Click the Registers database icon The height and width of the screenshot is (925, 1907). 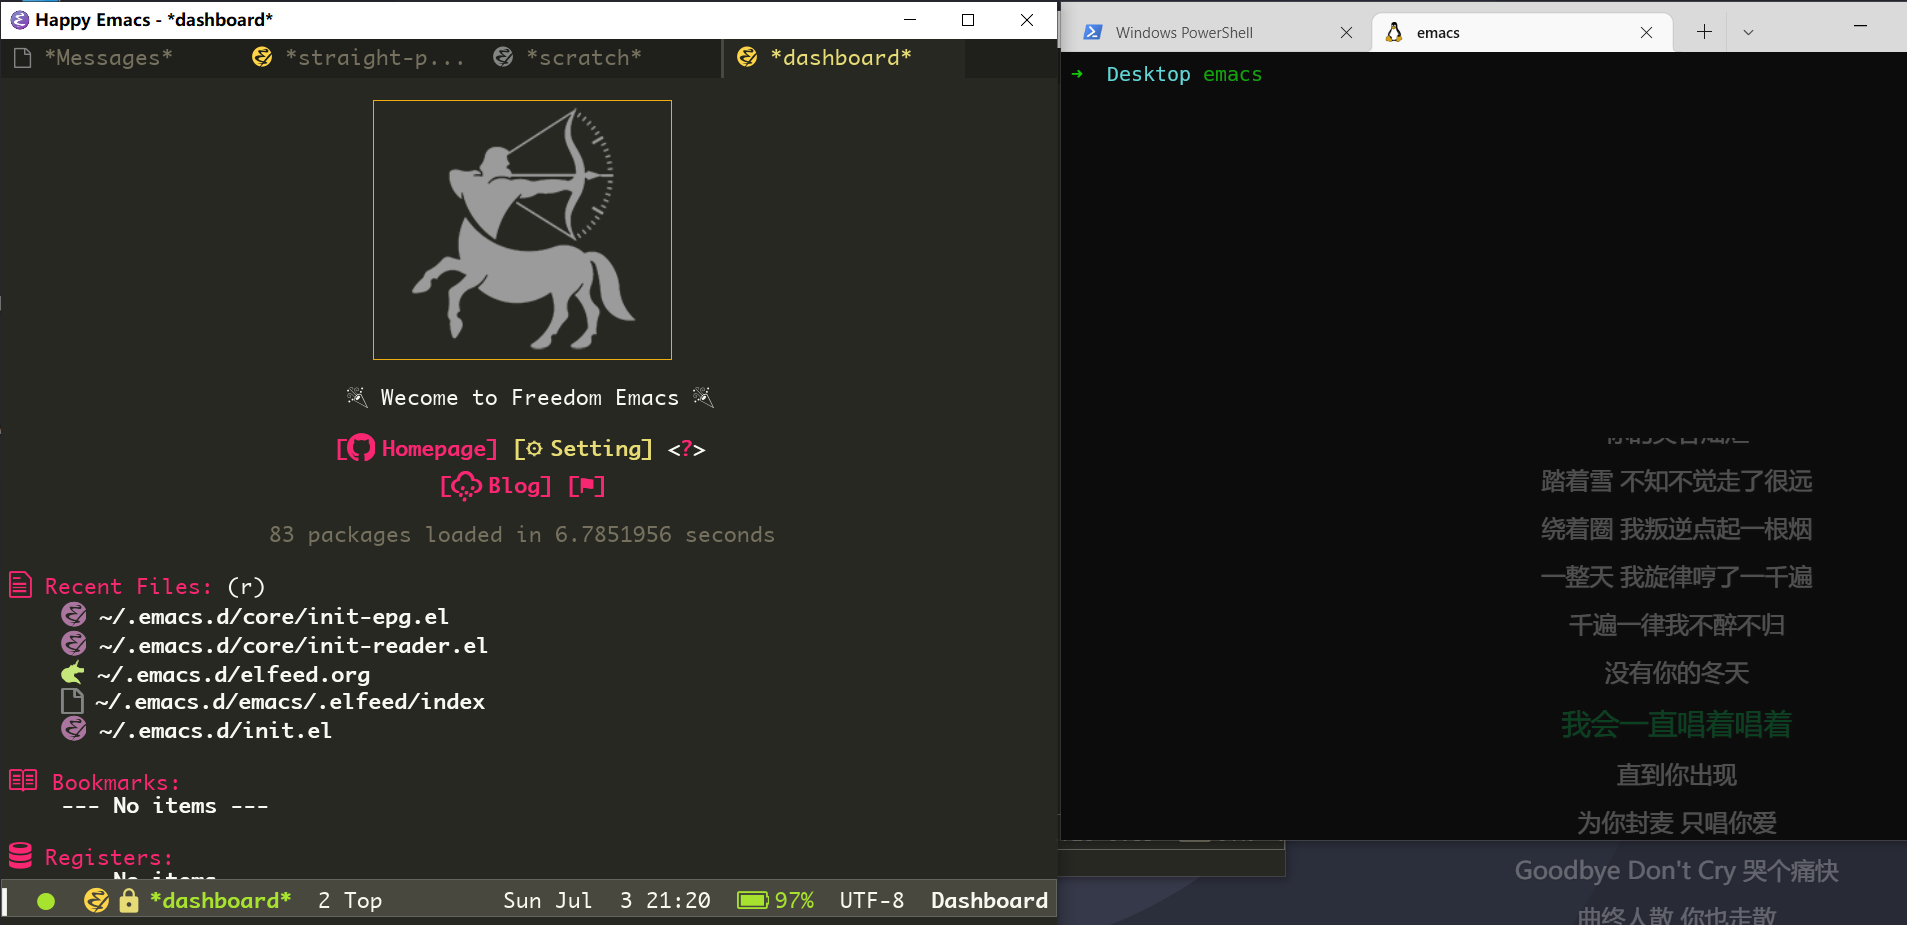(x=20, y=855)
